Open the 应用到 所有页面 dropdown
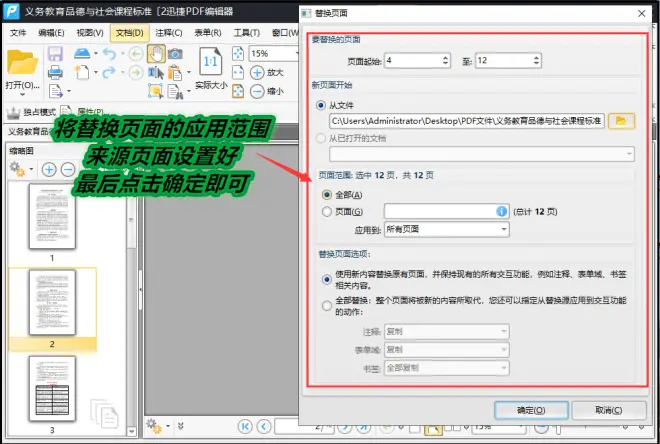Image resolution: width=660 pixels, height=444 pixels. [447, 229]
